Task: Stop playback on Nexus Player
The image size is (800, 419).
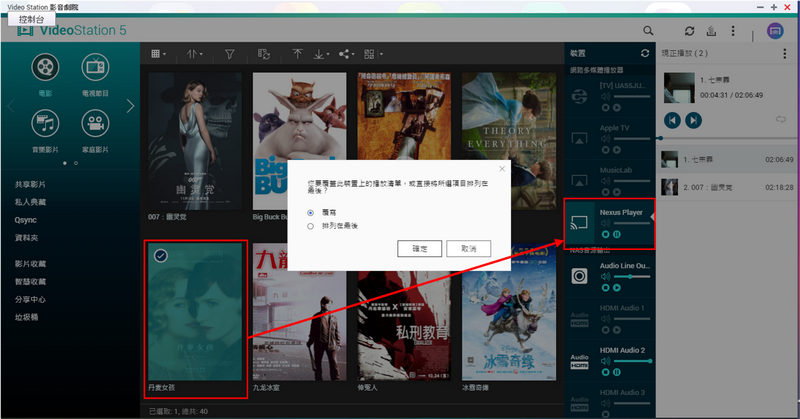Action: [606, 234]
